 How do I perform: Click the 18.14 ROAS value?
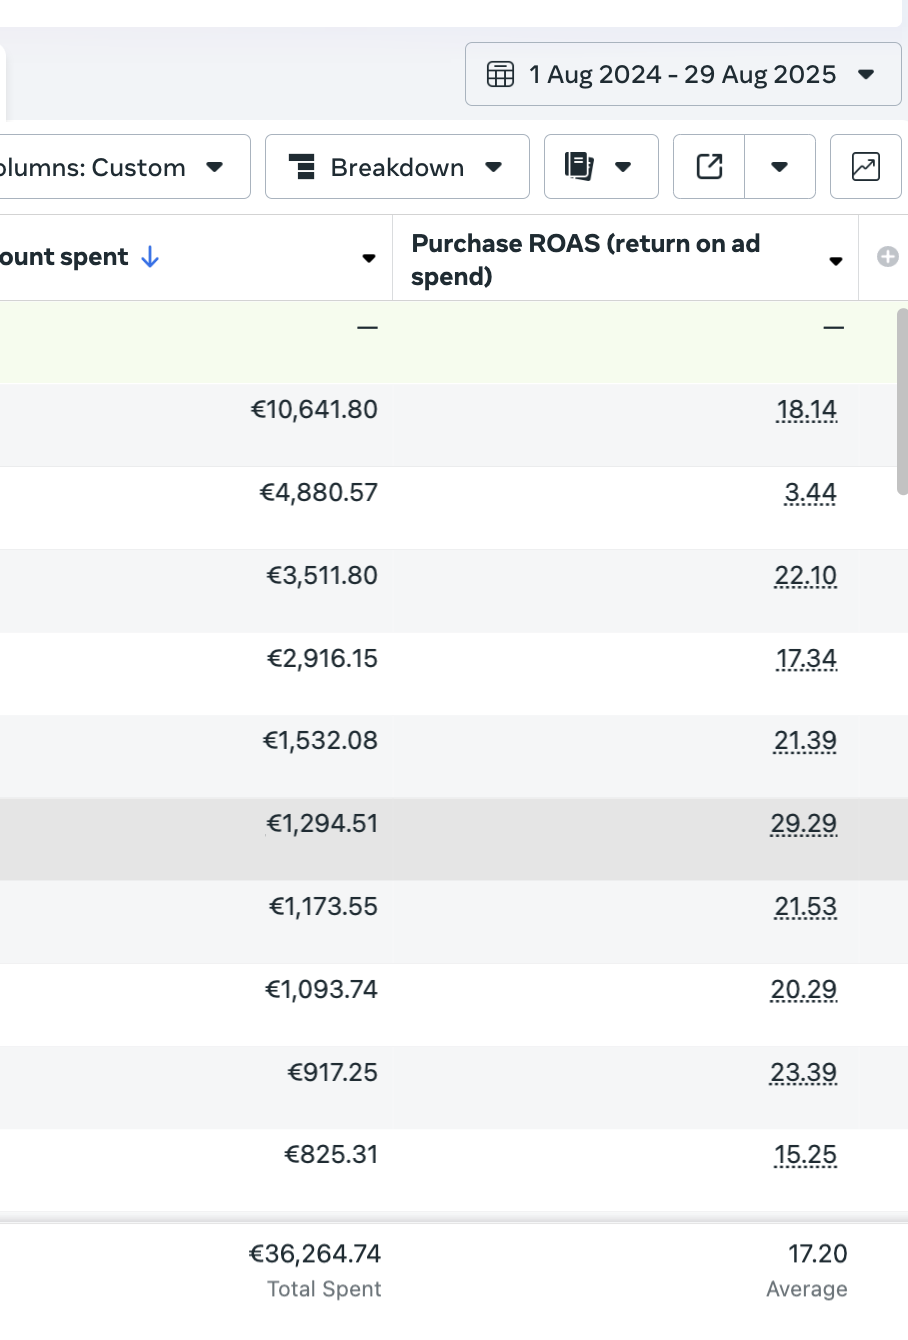tap(806, 410)
